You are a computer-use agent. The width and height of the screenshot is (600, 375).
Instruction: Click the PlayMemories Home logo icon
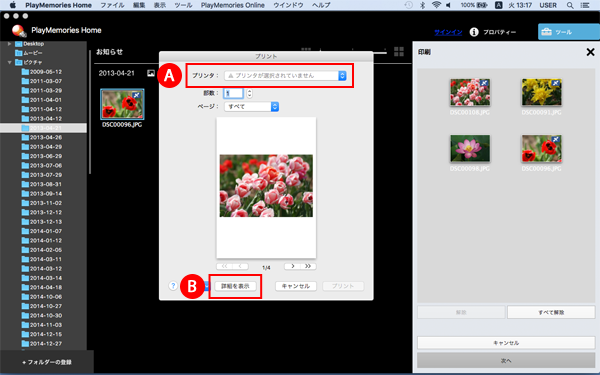click(18, 31)
